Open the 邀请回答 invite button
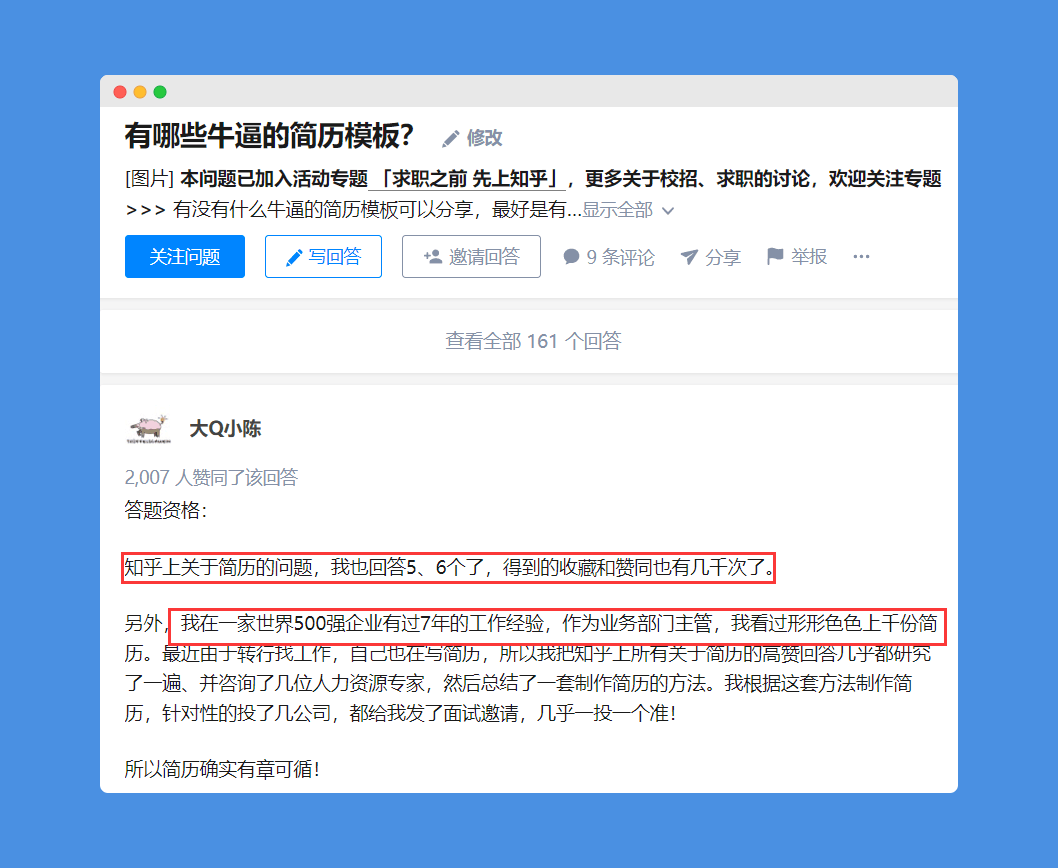The width and height of the screenshot is (1058, 868). pos(471,256)
